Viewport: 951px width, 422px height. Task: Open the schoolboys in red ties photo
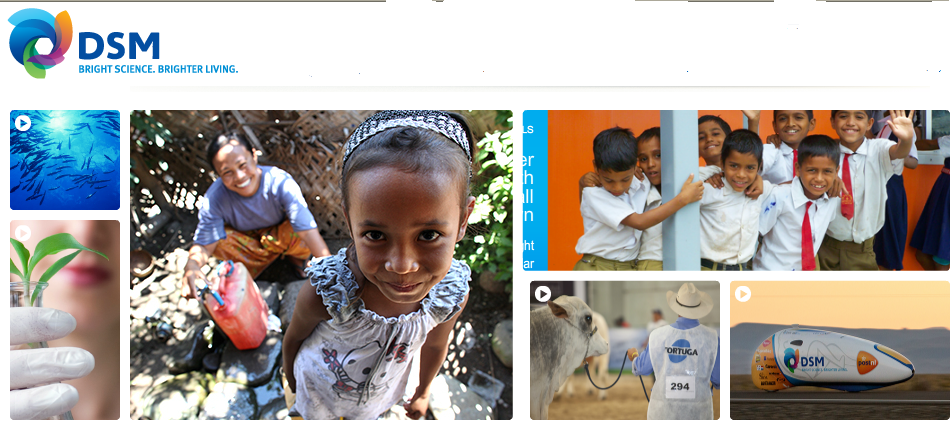coord(748,190)
